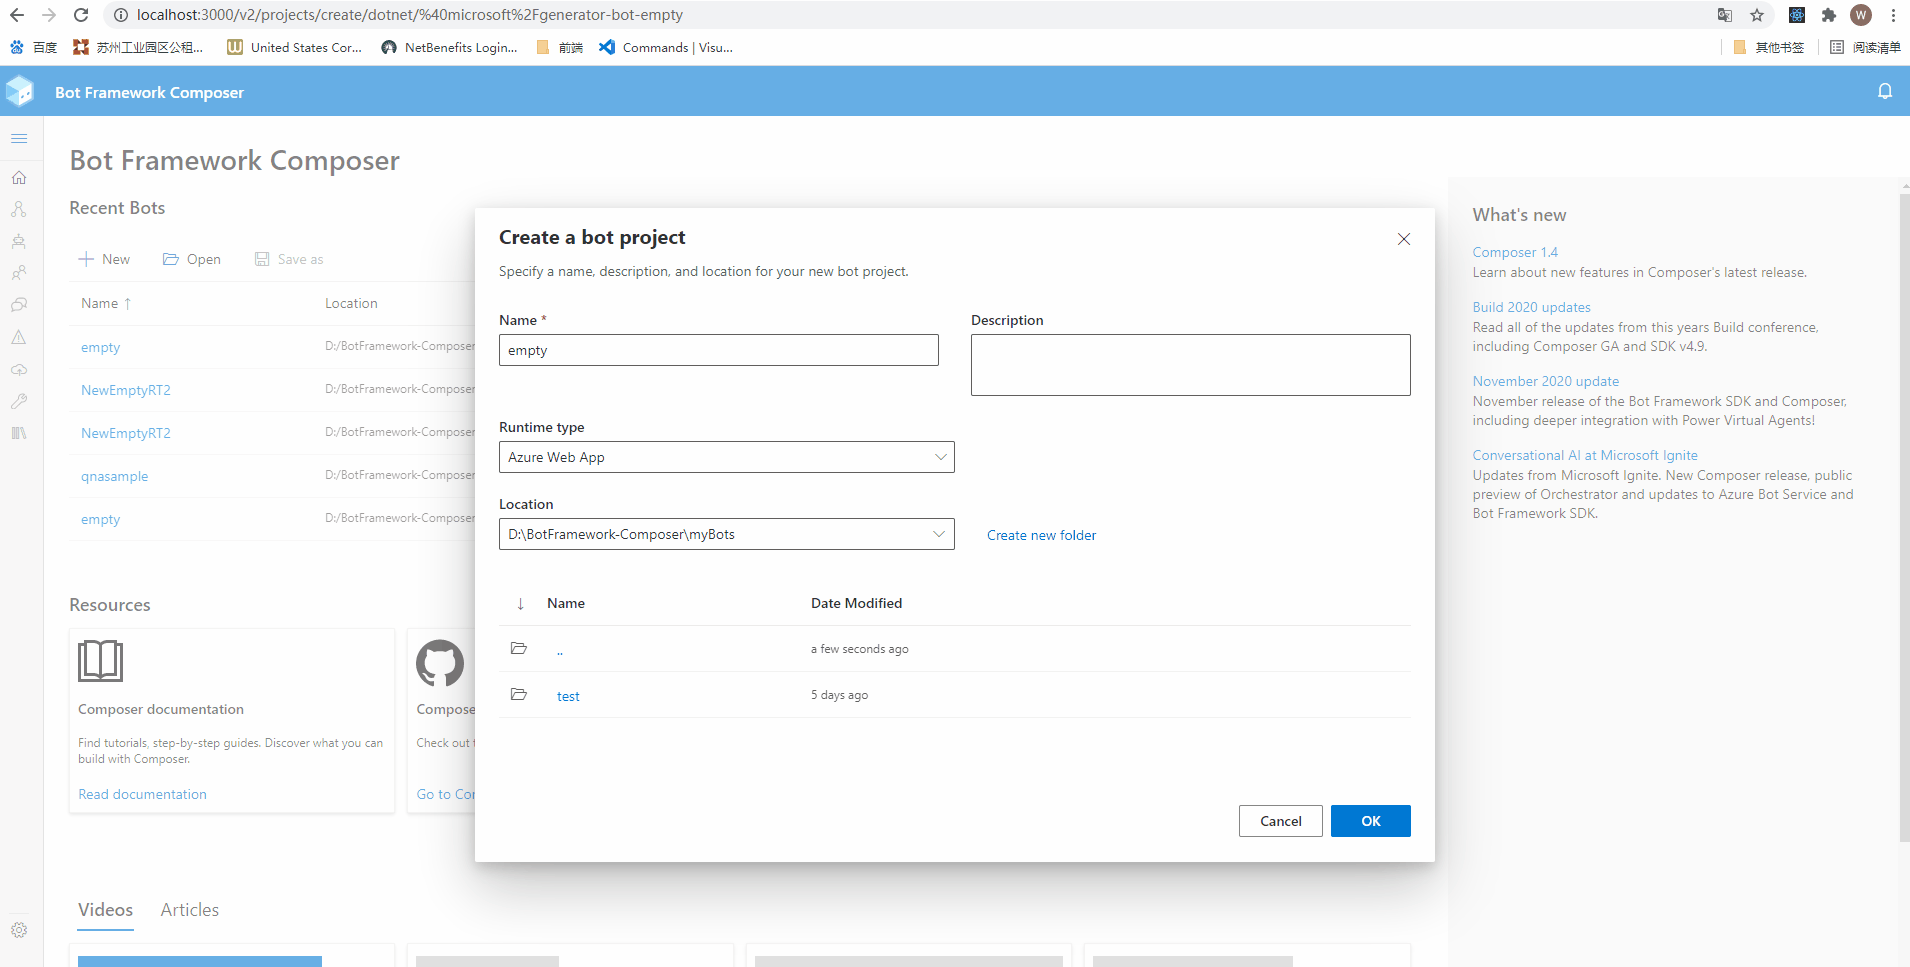Click the GitHub icon in Resources
1910x967 pixels.
[x=440, y=663]
